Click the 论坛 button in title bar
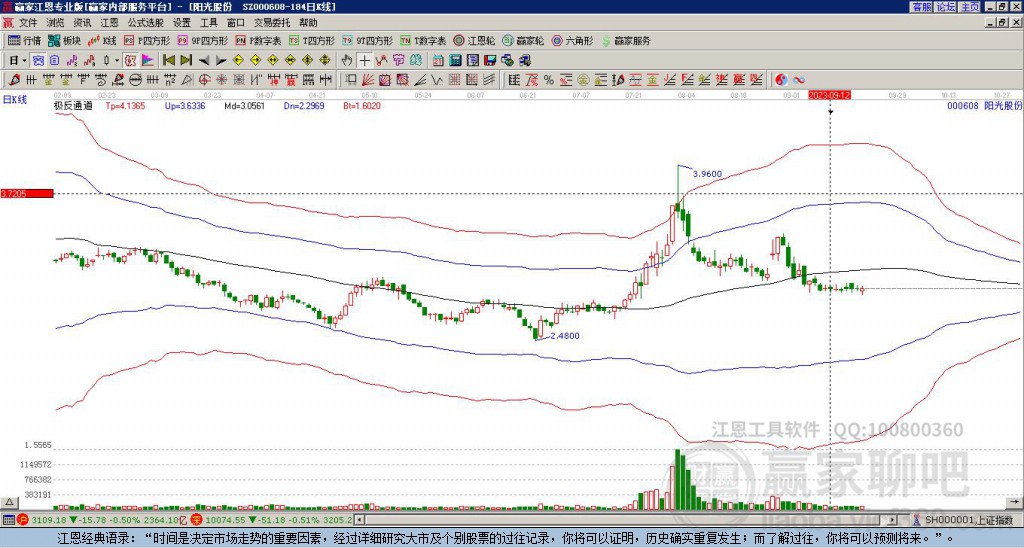 point(944,6)
